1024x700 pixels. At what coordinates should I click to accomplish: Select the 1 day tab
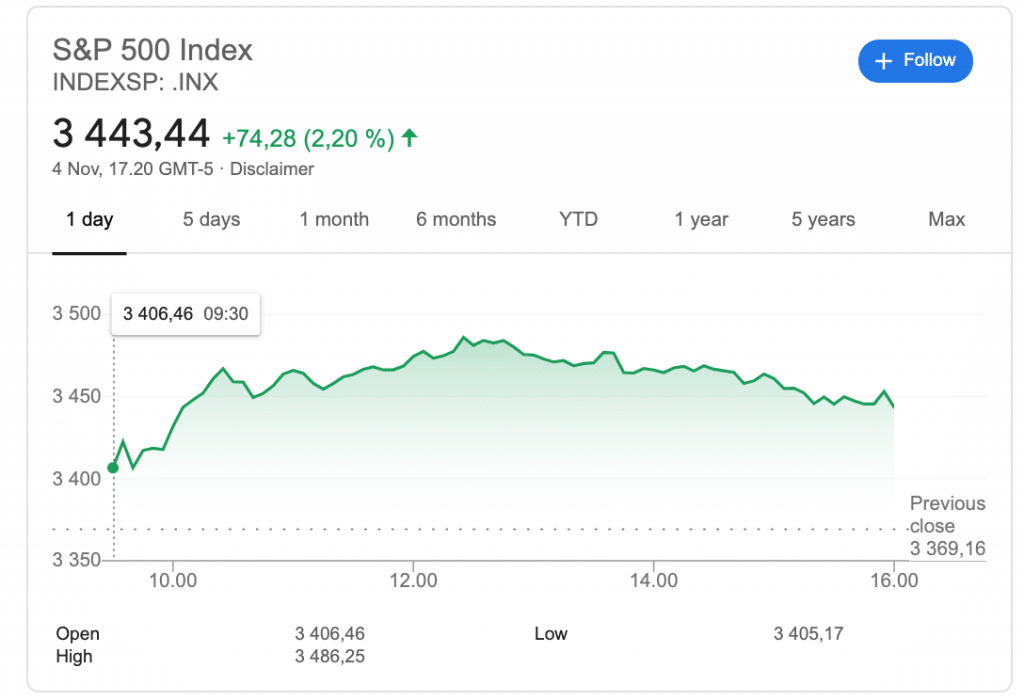point(90,220)
